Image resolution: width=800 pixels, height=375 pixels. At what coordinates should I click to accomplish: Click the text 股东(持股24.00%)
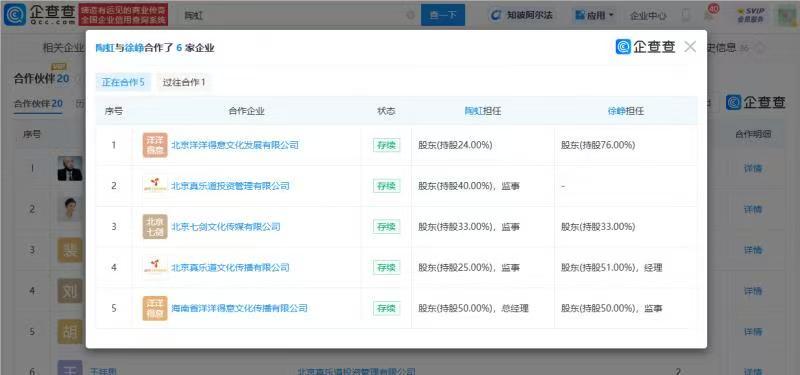click(x=455, y=145)
